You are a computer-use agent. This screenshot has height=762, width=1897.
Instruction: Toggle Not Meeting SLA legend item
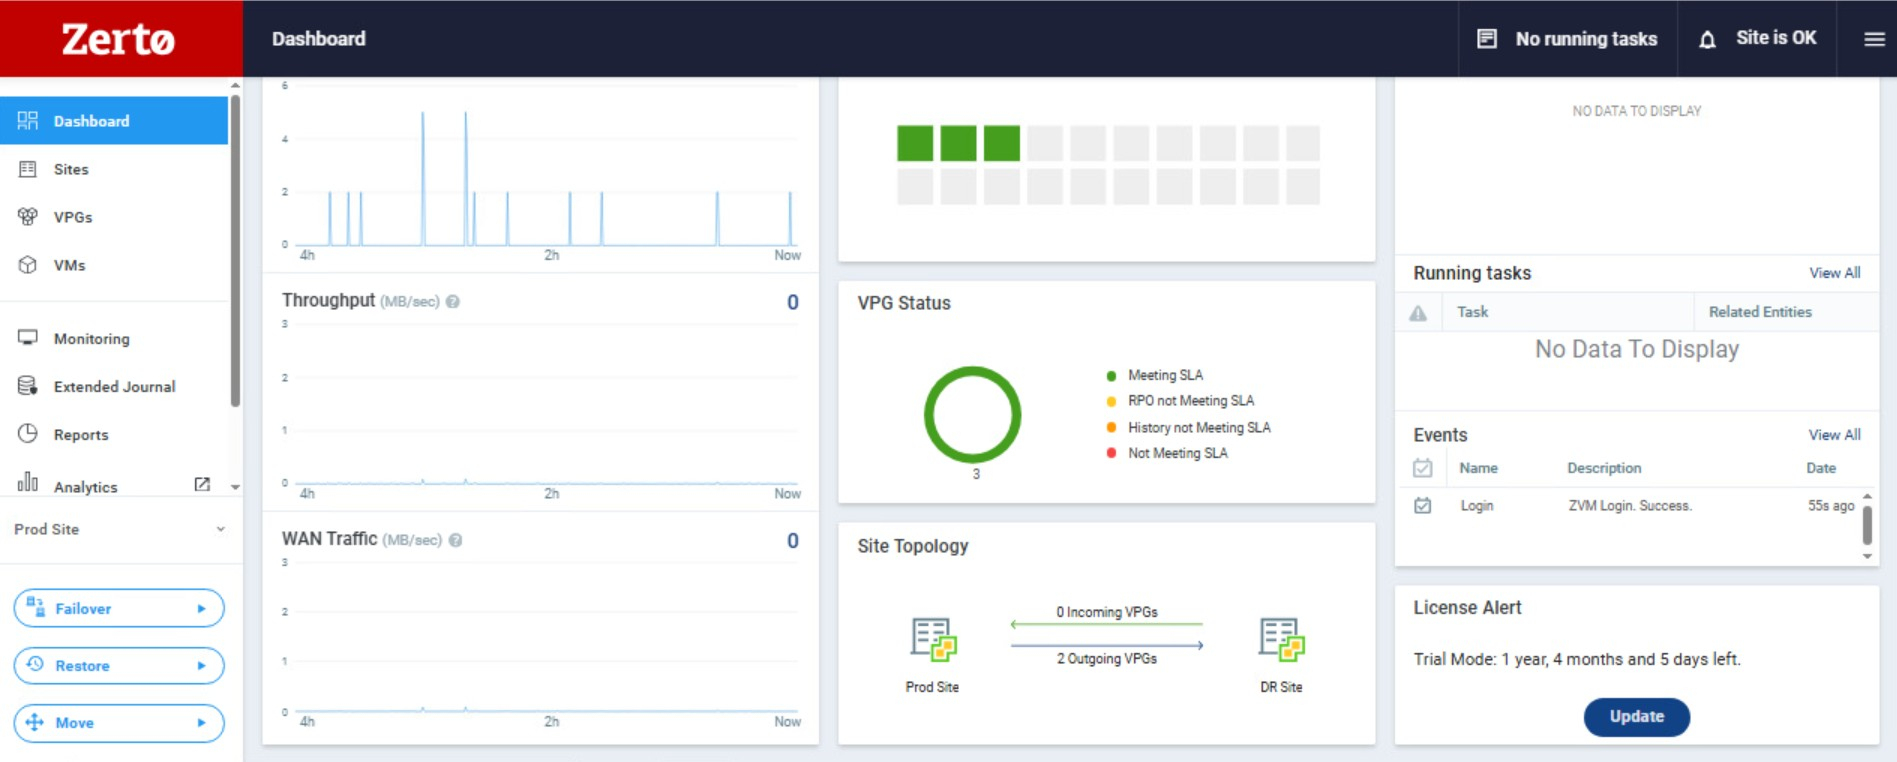1177,453
